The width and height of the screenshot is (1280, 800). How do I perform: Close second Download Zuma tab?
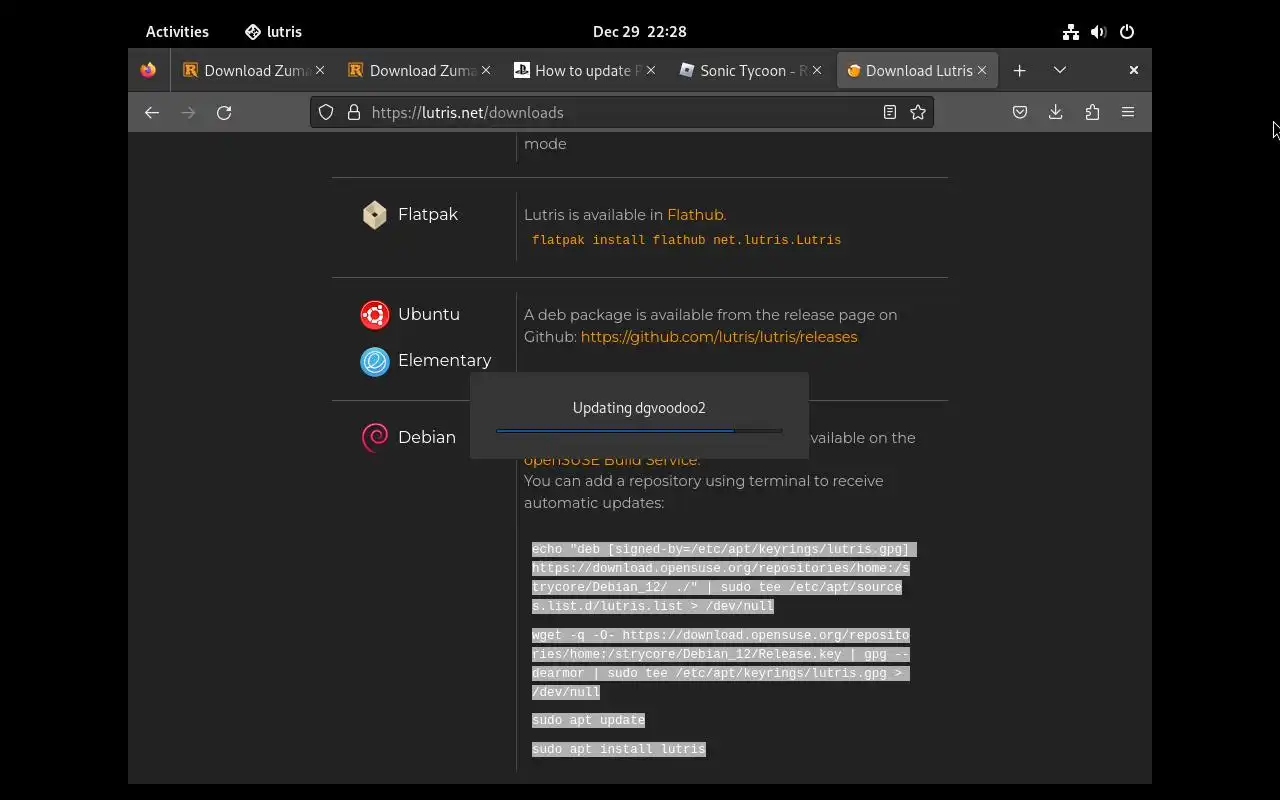(486, 70)
